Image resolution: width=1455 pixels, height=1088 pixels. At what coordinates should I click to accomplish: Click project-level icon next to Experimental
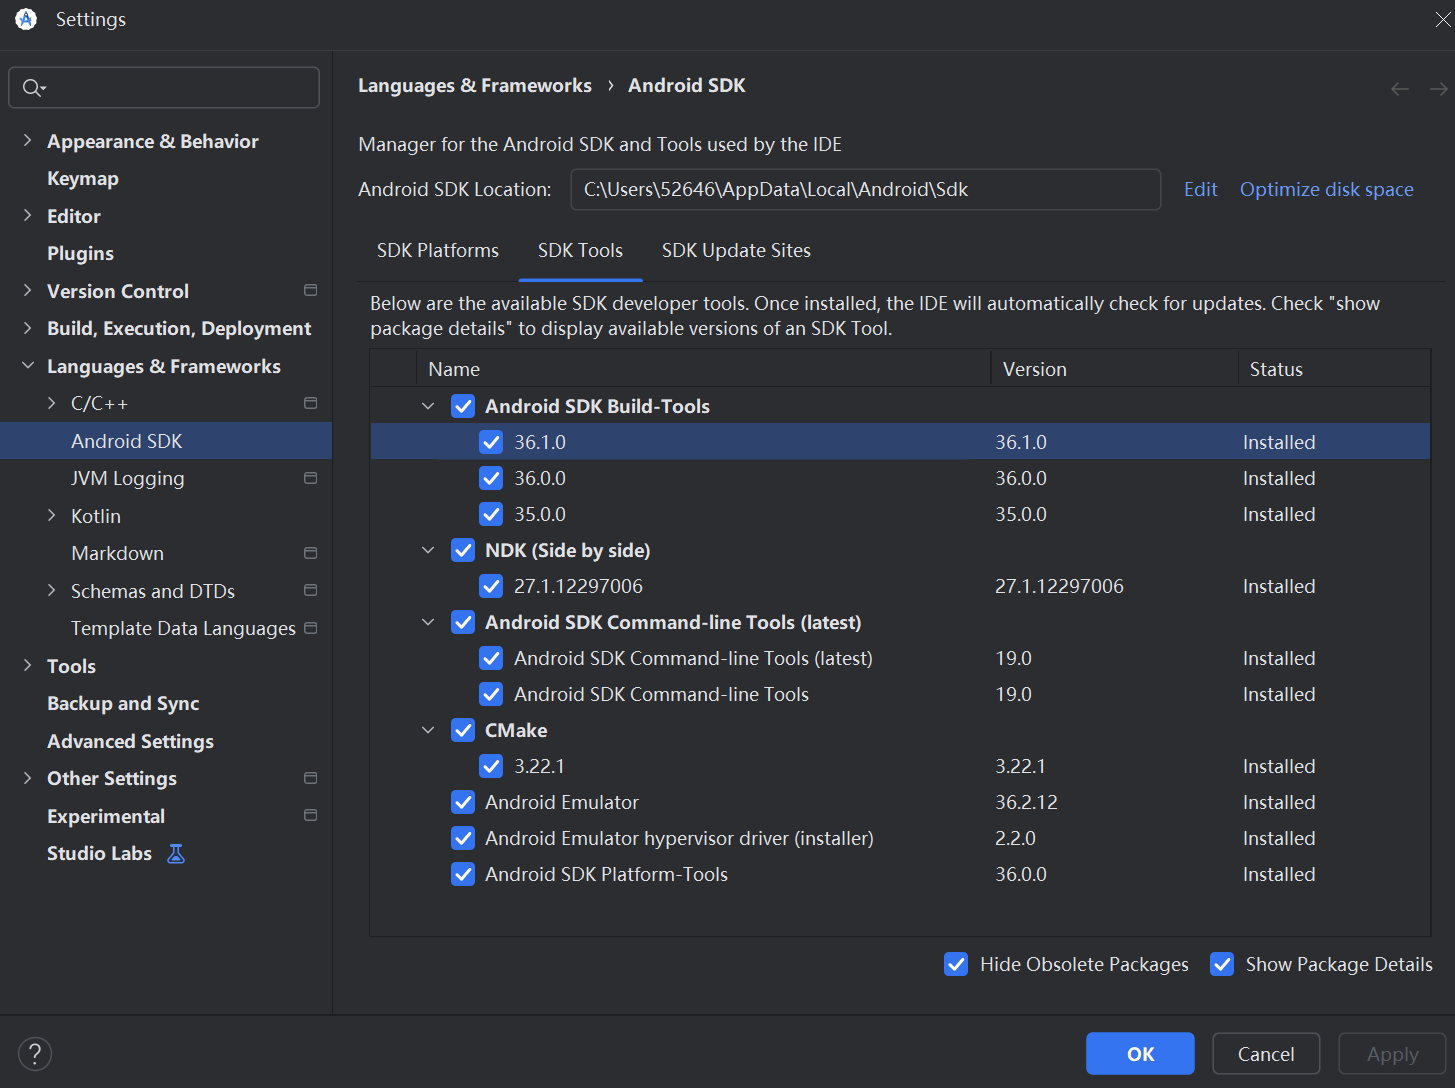coord(310,815)
